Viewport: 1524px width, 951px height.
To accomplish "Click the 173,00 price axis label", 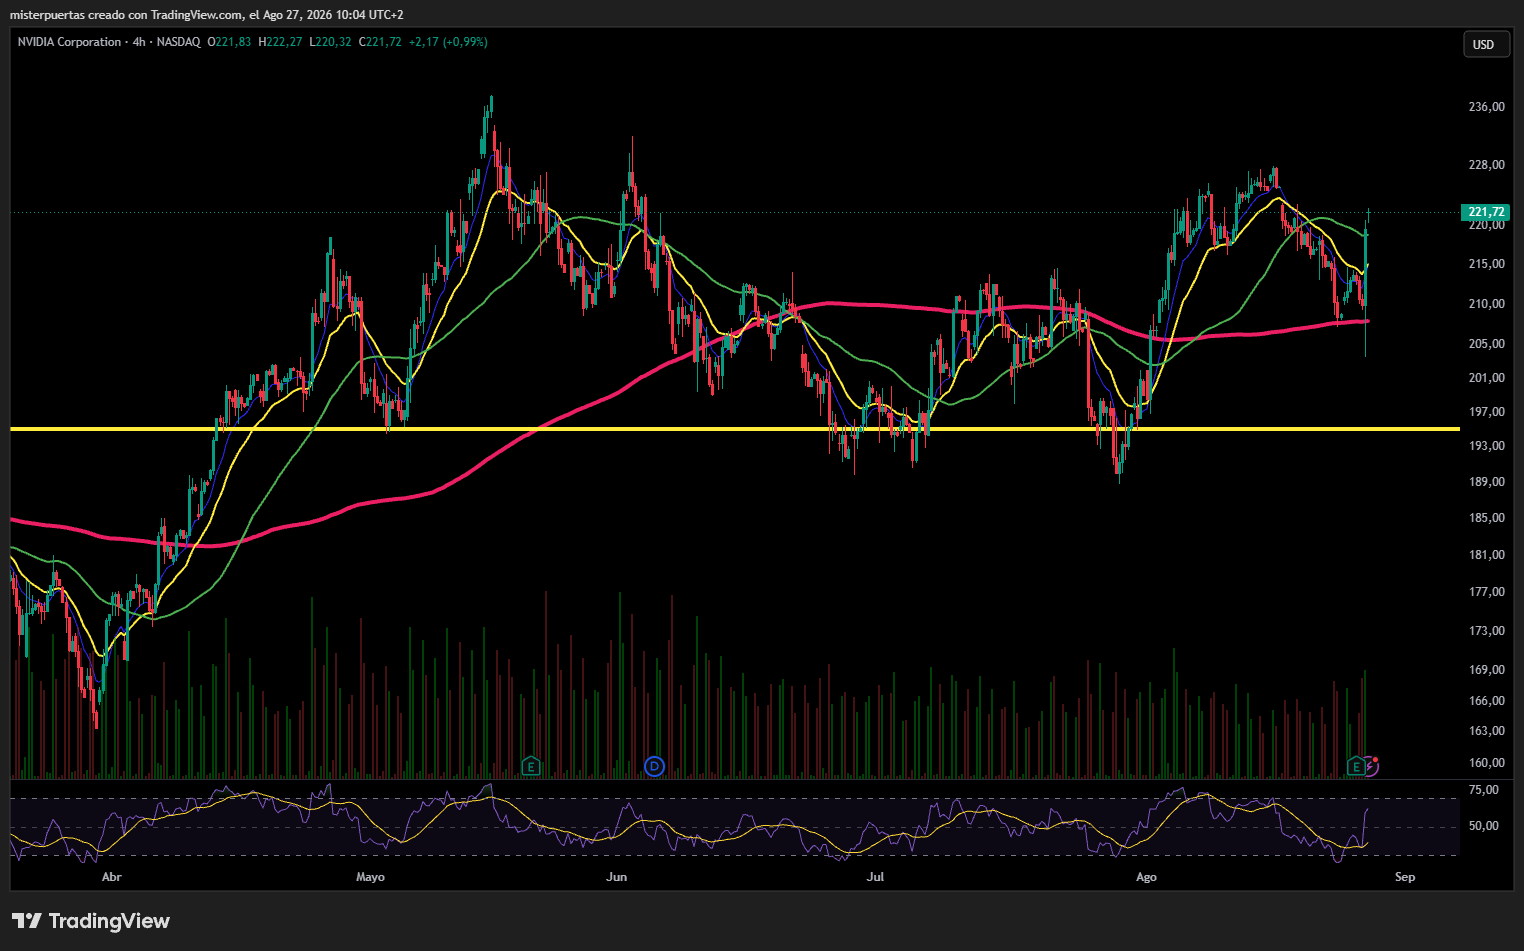I will pyautogui.click(x=1486, y=631).
